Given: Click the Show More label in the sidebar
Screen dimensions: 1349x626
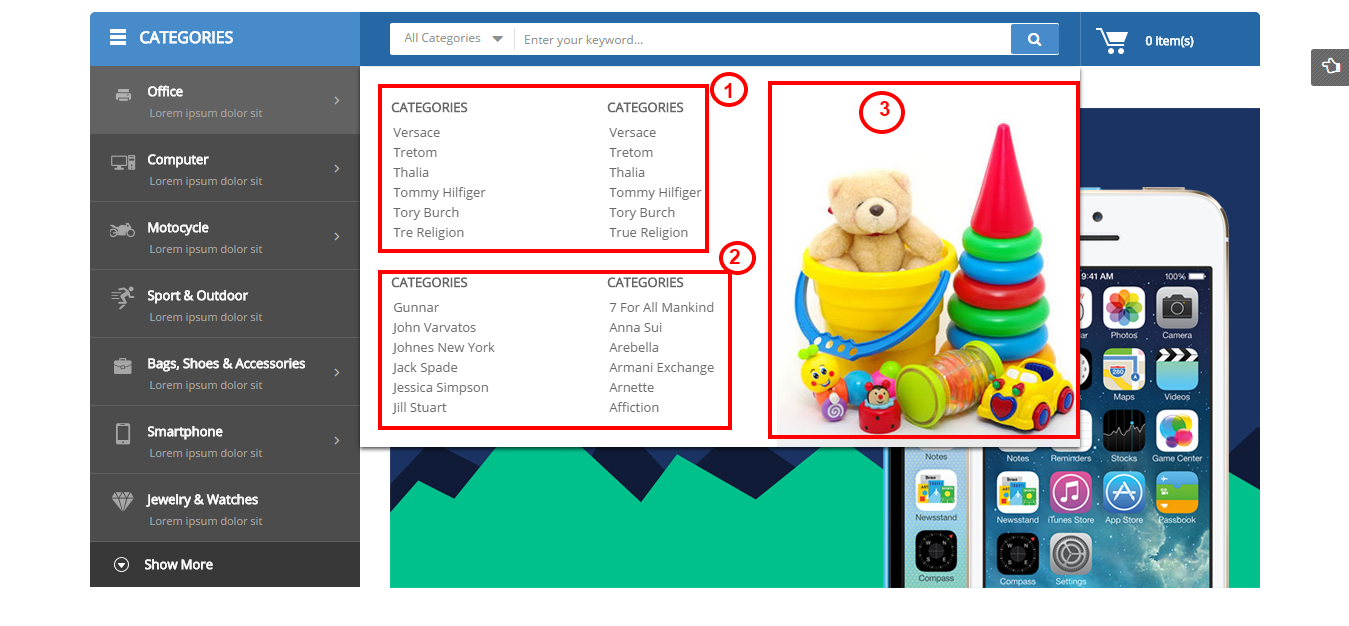Looking at the screenshot, I should pyautogui.click(x=178, y=564).
